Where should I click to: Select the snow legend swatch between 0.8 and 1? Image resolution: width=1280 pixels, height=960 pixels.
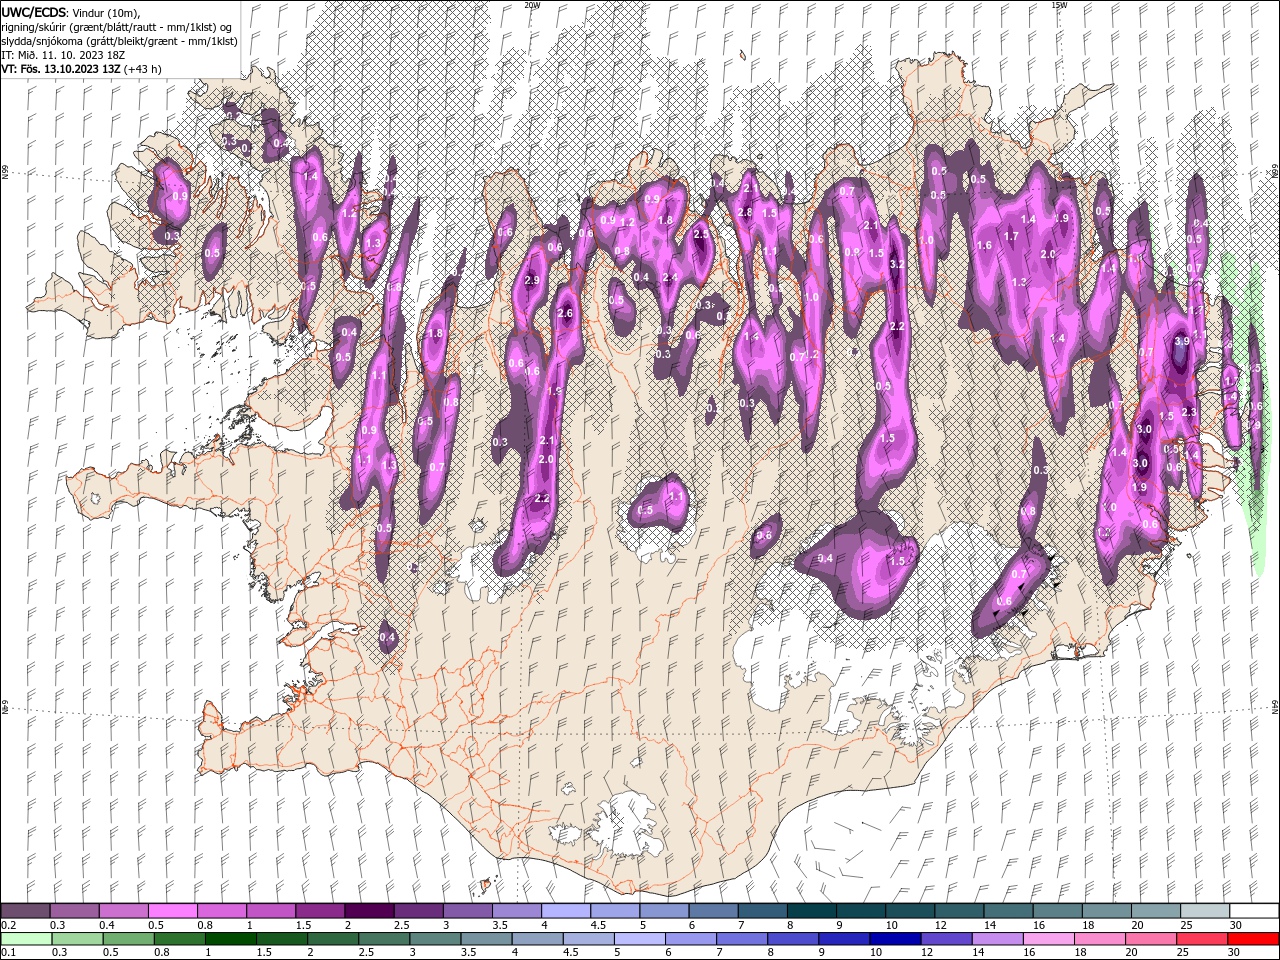[x=222, y=910]
